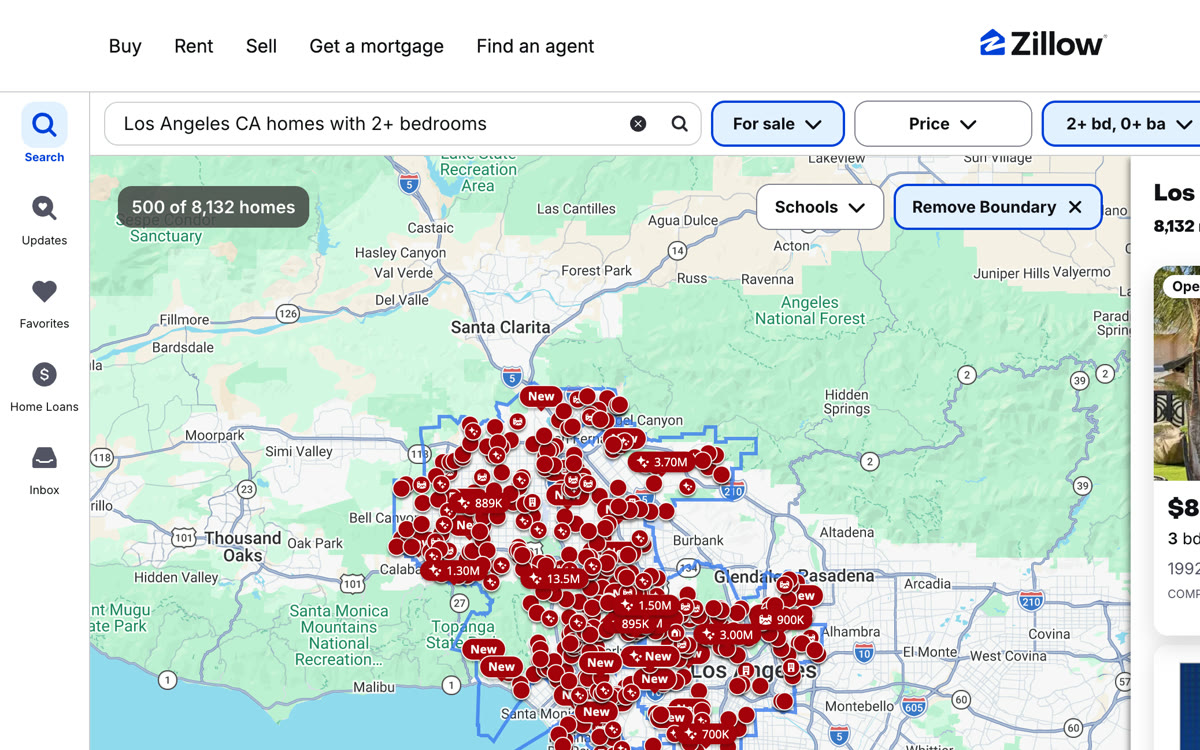Click the Simi Valley map label
The height and width of the screenshot is (750, 1200).
[x=299, y=451]
